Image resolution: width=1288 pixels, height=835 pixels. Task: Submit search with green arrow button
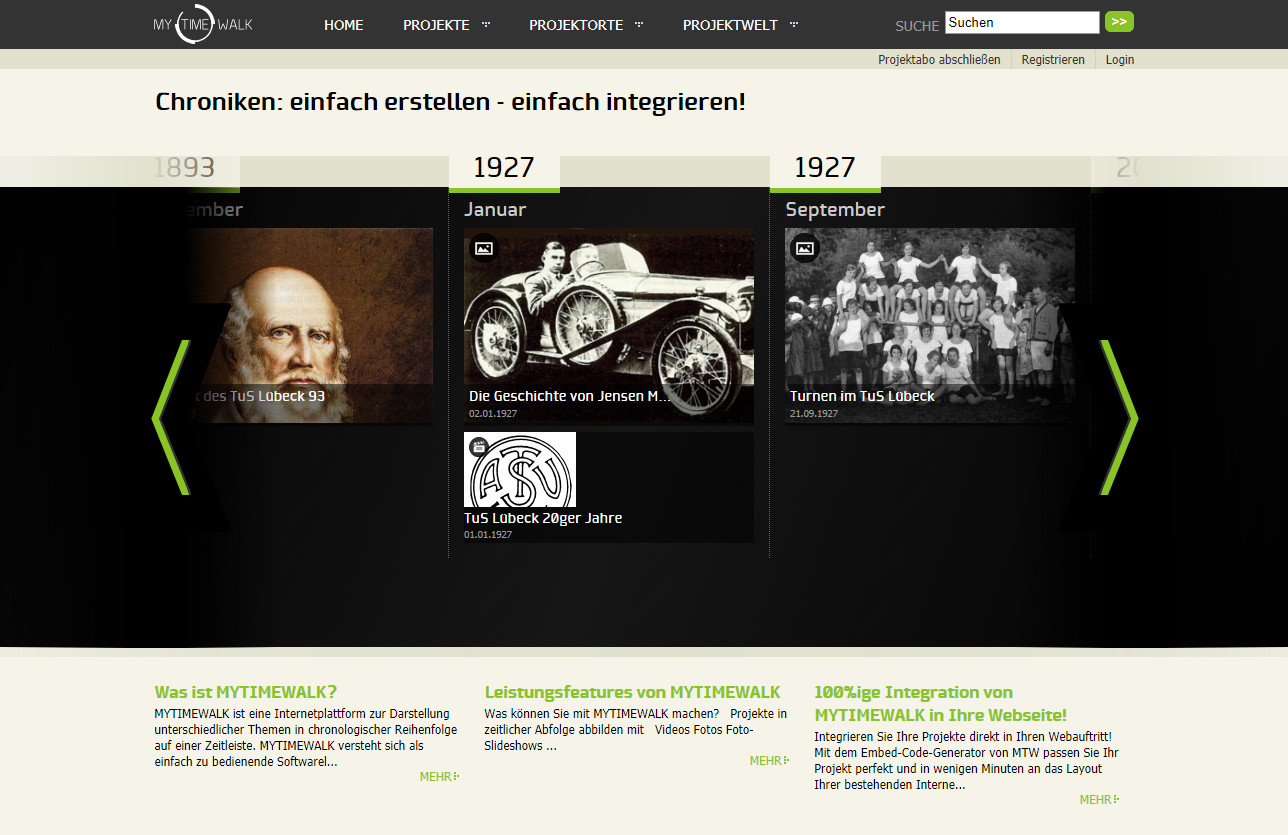(1119, 22)
